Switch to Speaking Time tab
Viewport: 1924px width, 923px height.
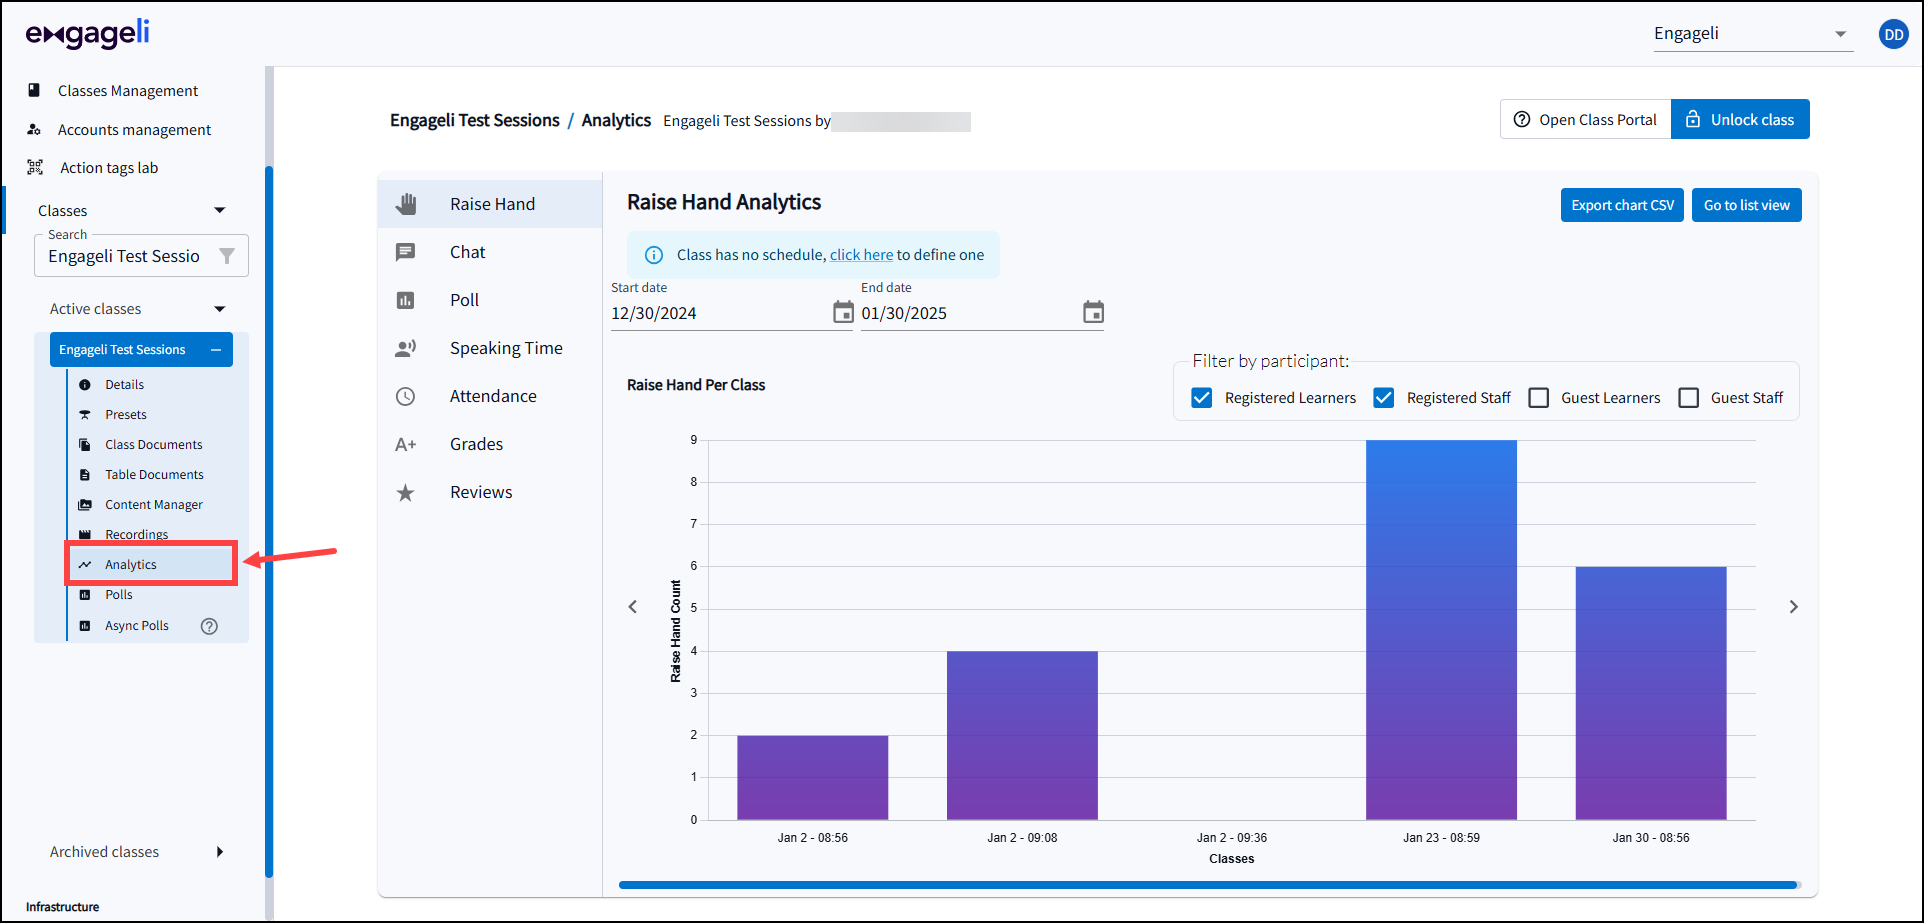(x=490, y=348)
